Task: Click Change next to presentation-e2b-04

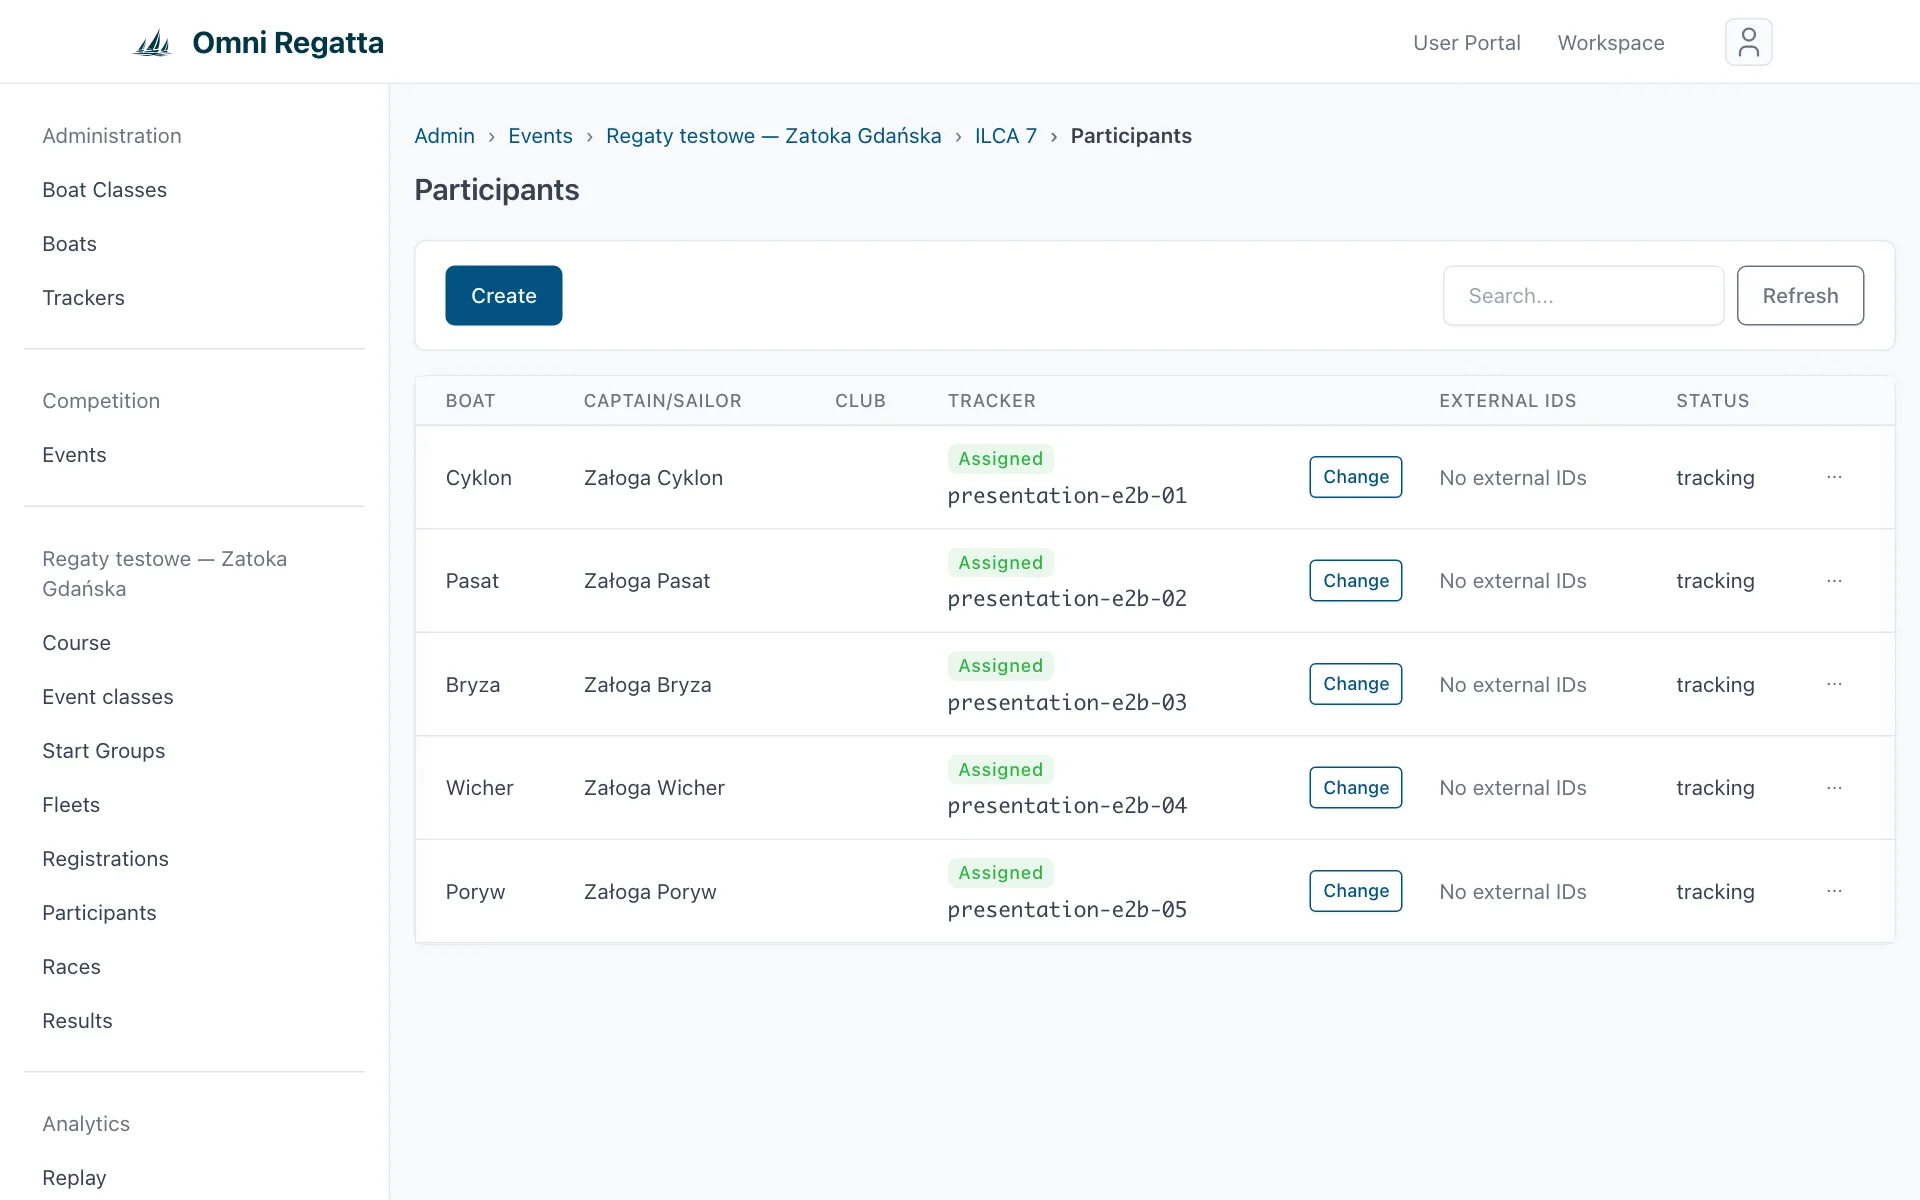Action: tap(1356, 788)
